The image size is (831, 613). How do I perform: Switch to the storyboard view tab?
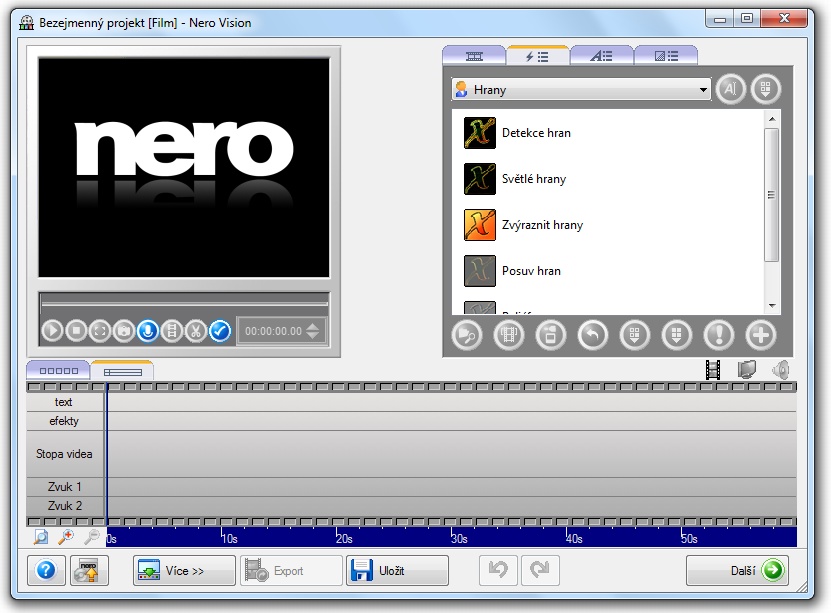pos(58,370)
